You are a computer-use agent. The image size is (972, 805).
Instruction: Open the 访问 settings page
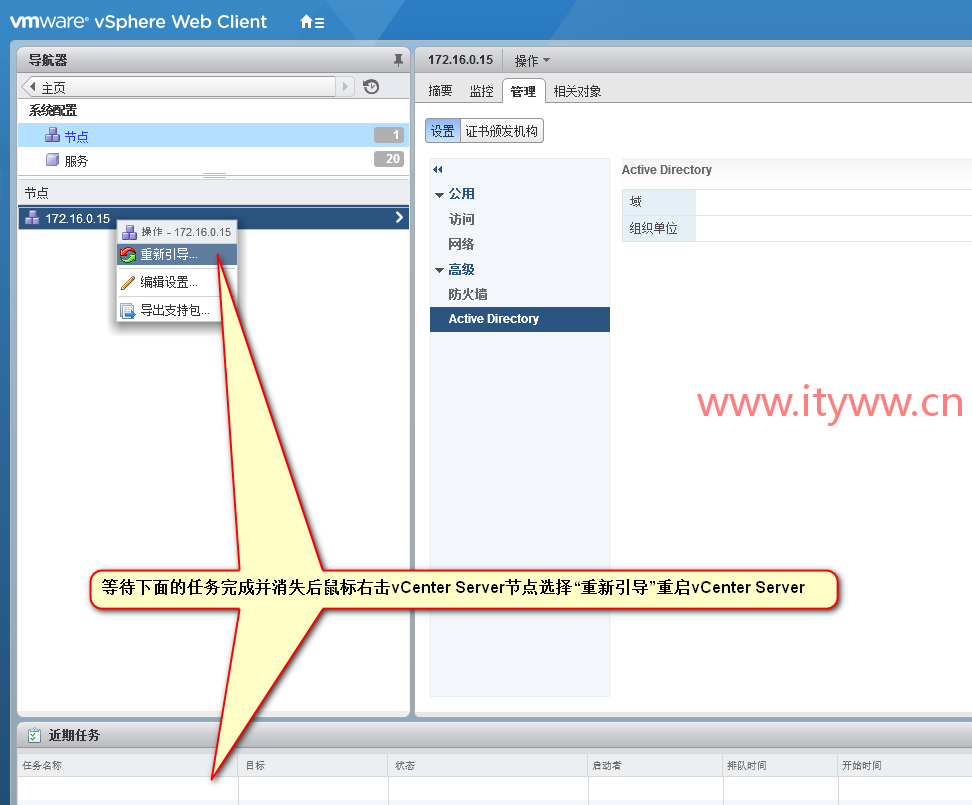point(461,219)
